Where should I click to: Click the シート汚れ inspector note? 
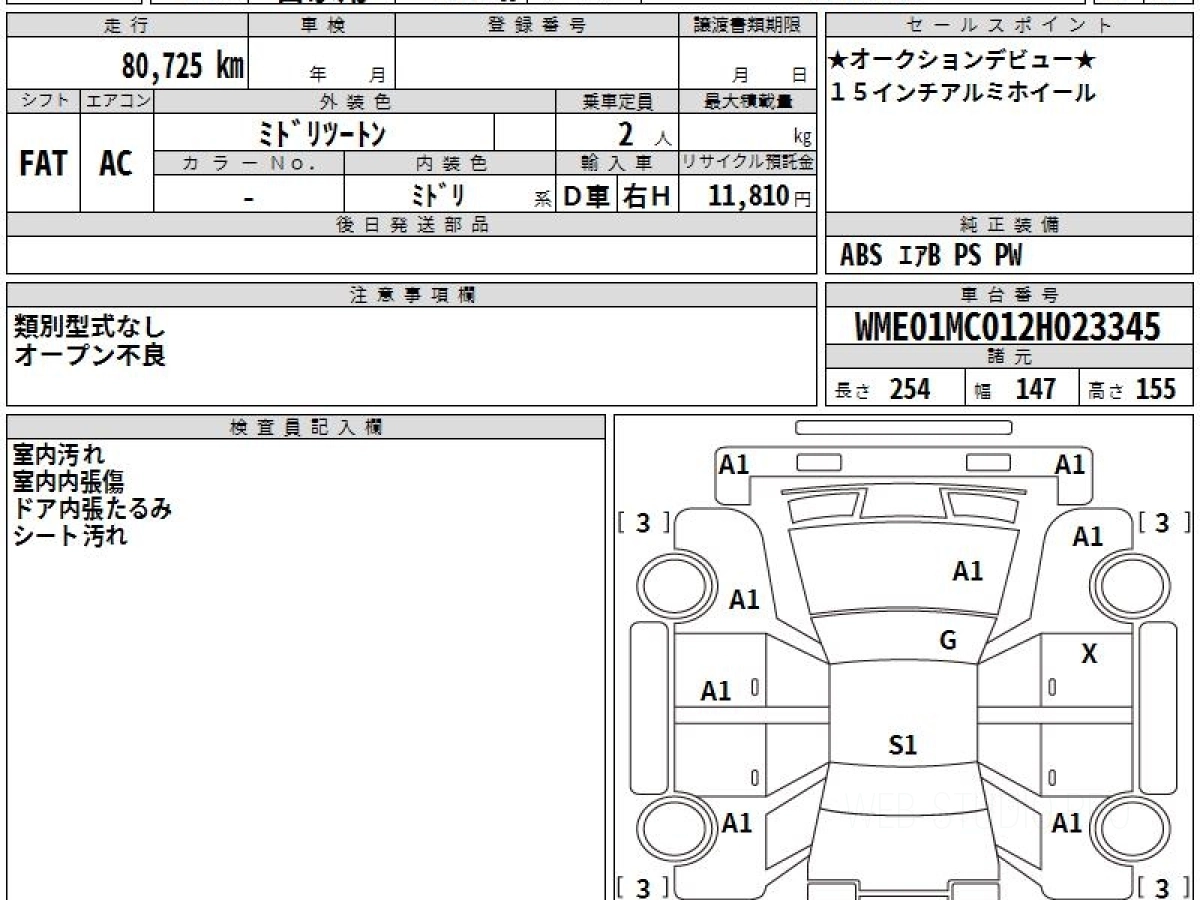point(70,536)
